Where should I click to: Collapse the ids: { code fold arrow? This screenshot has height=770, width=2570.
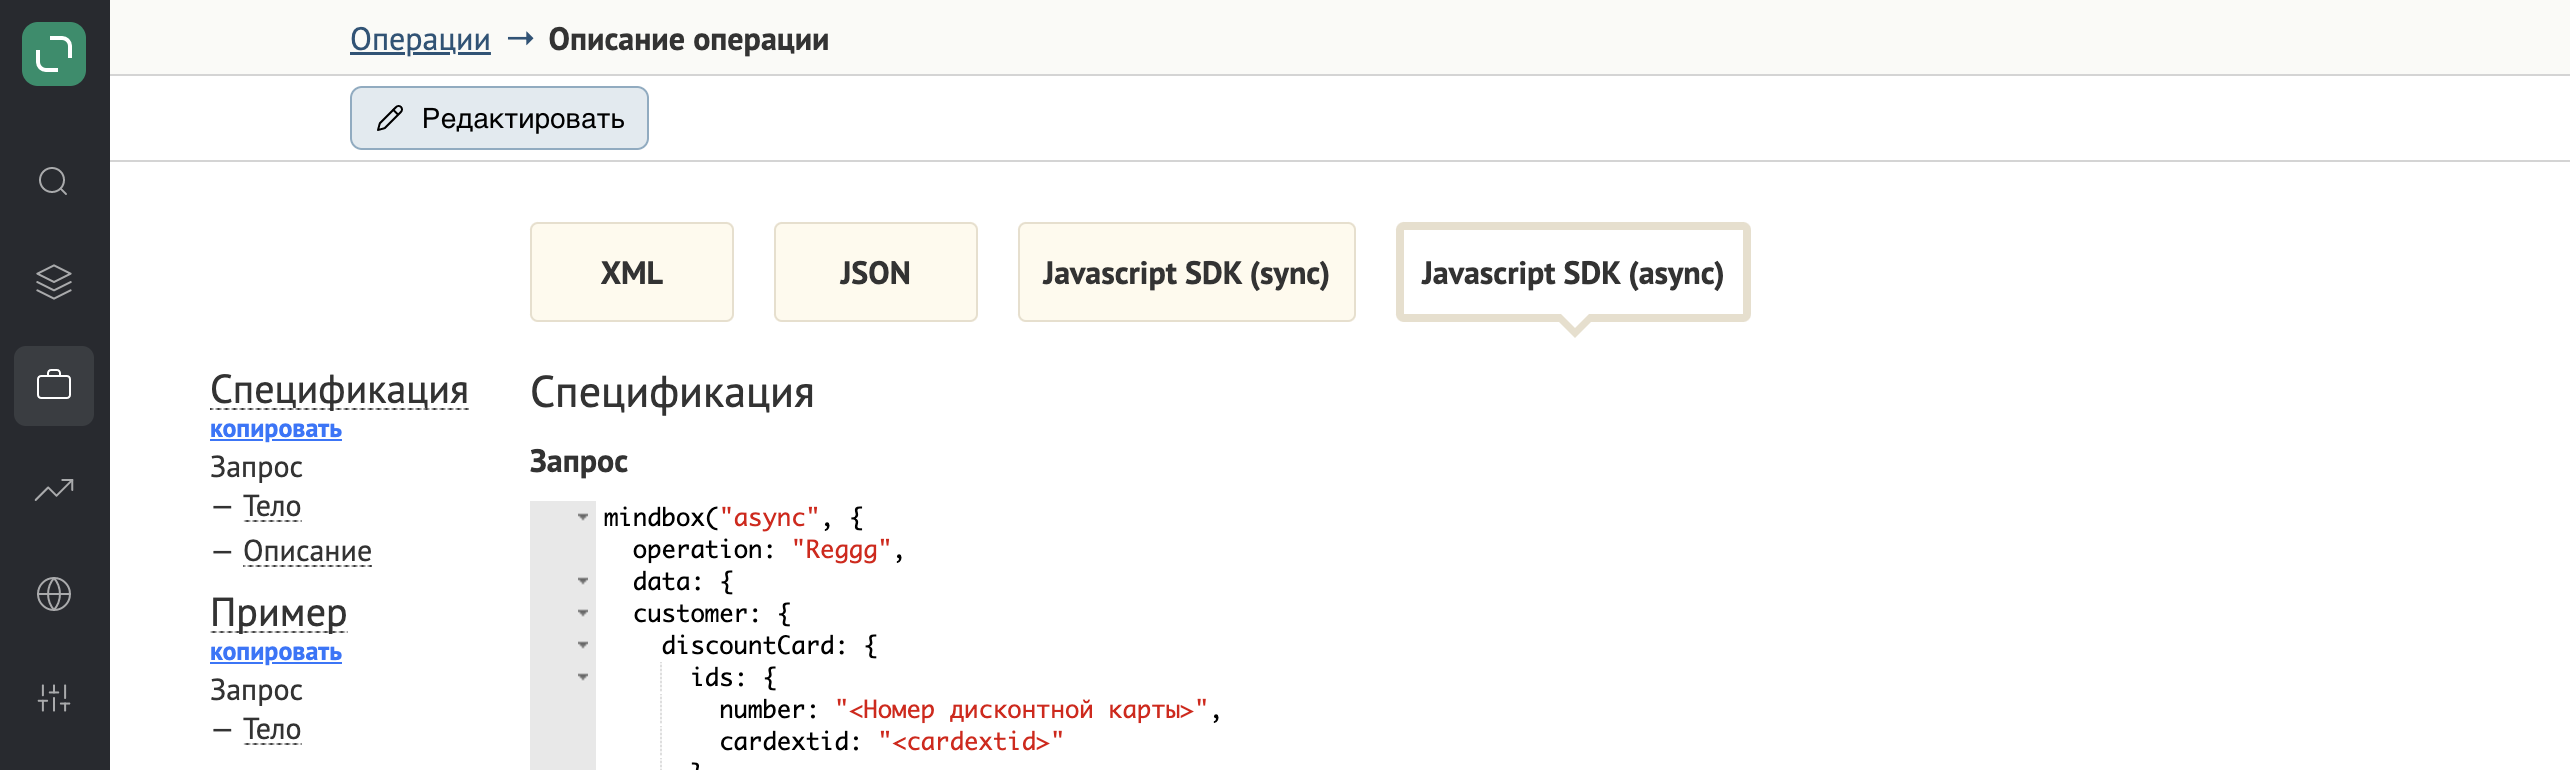pyautogui.click(x=583, y=677)
